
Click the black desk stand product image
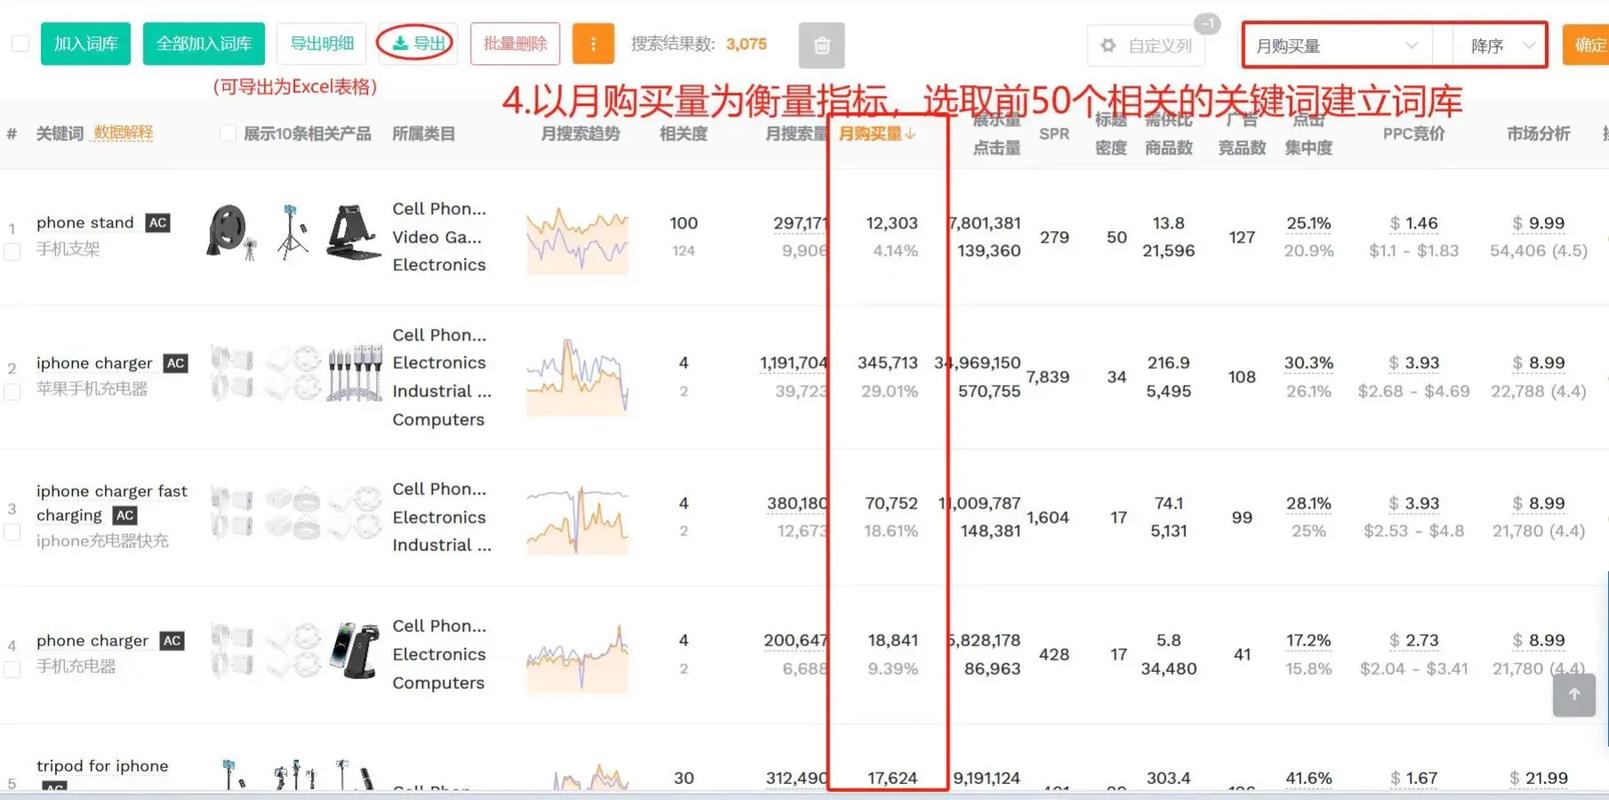(354, 233)
